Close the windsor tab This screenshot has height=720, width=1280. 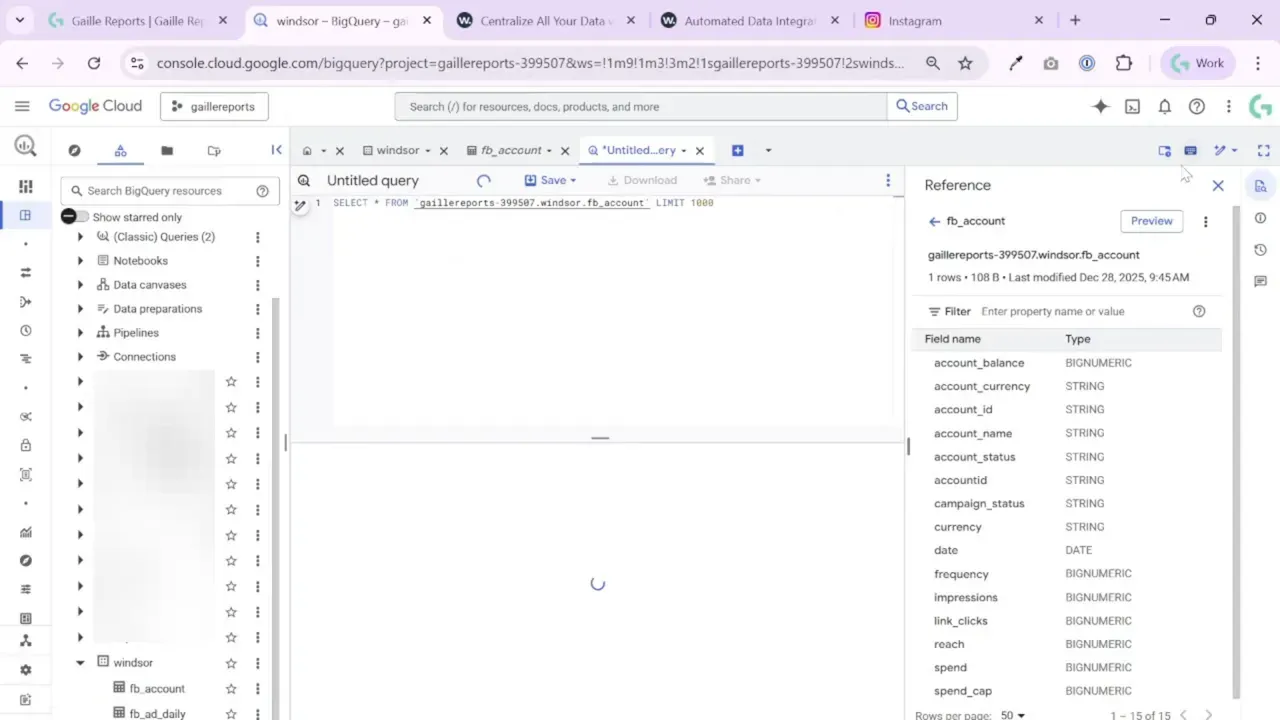(443, 151)
